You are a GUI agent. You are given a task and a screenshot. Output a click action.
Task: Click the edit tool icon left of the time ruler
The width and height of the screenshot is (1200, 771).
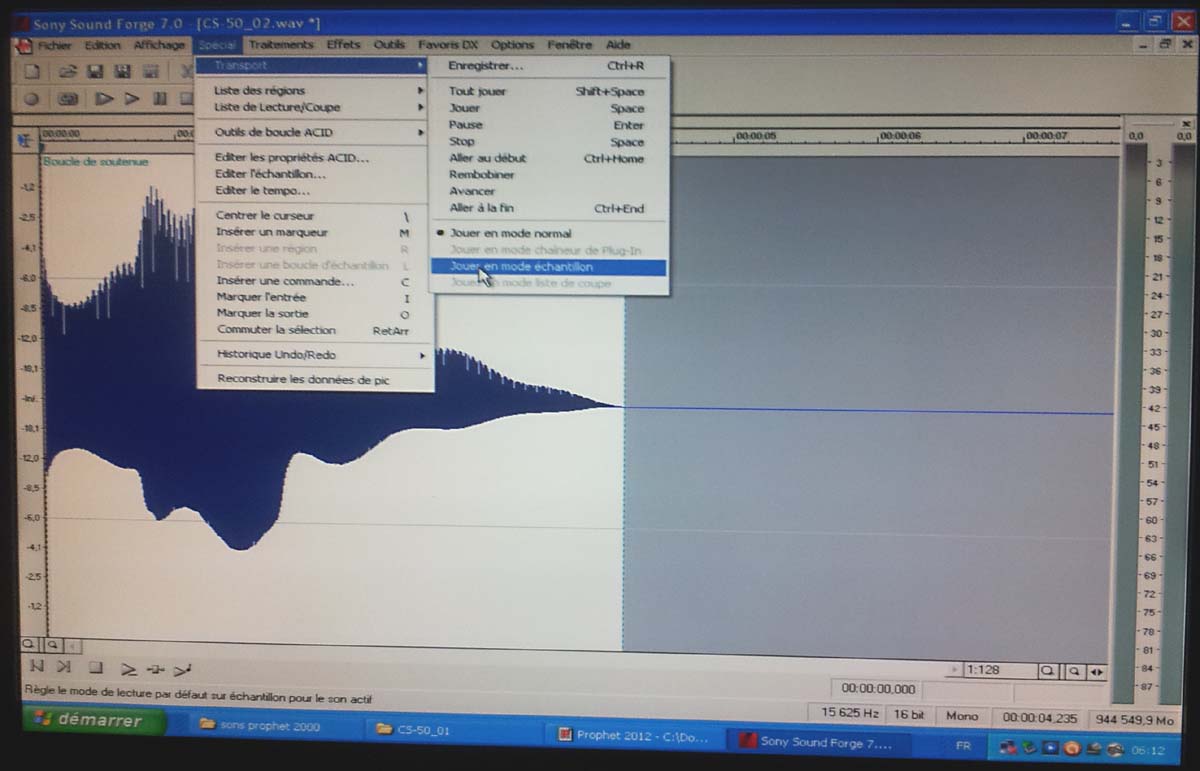(x=25, y=142)
